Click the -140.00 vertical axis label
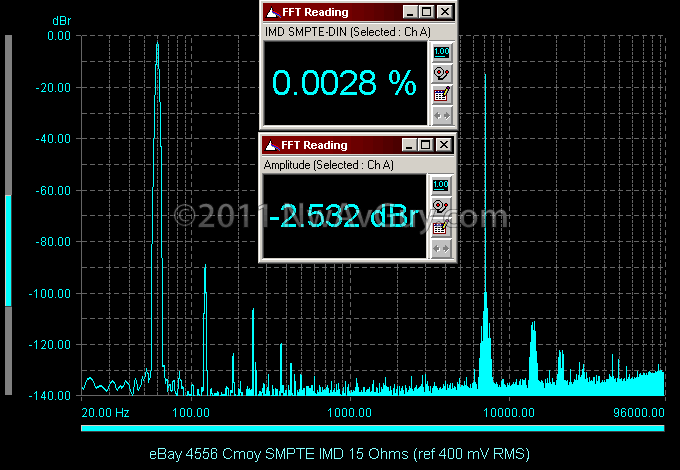Screen dimensions: 680x470 point(49,395)
